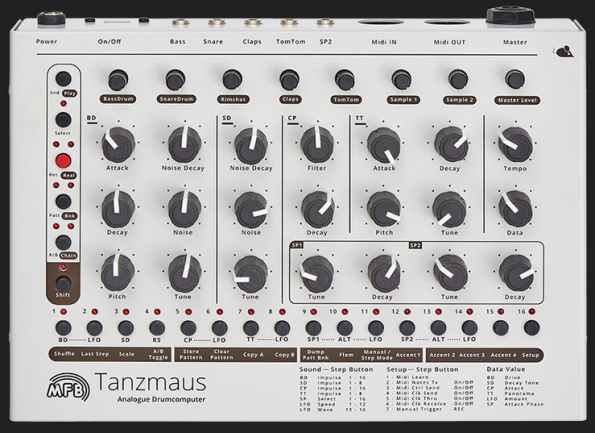Screen dimensions: 595x433
Task: Click the SP1 Decay knob
Action: [384, 273]
